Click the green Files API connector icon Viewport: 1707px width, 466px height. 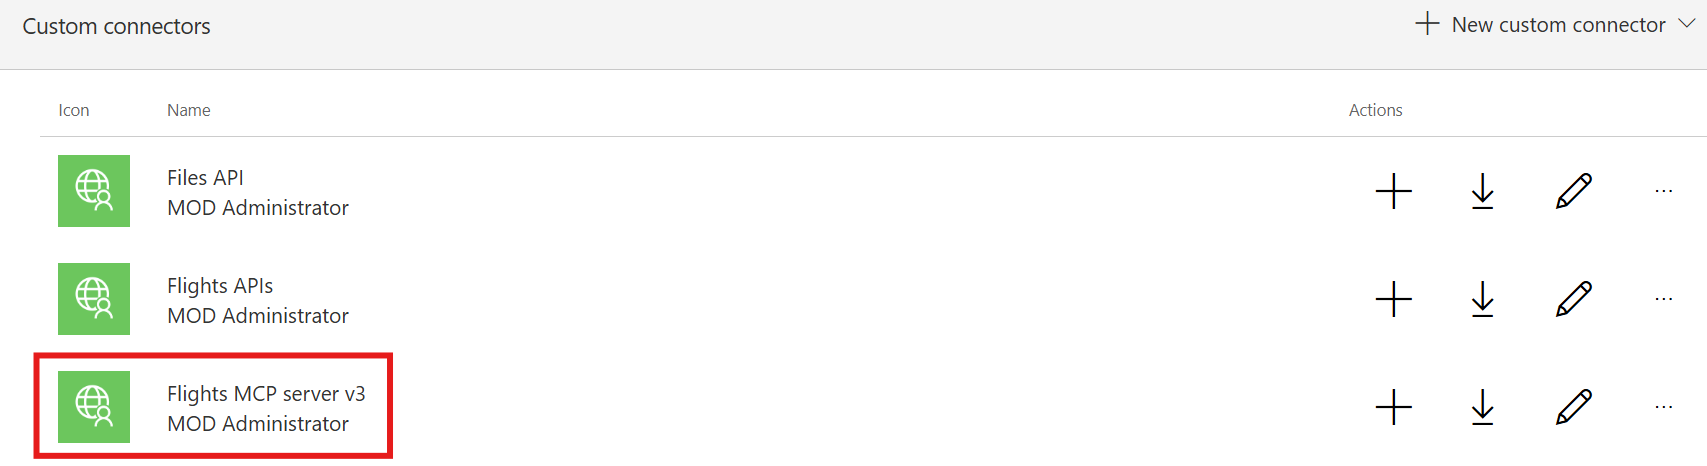pyautogui.click(x=94, y=191)
